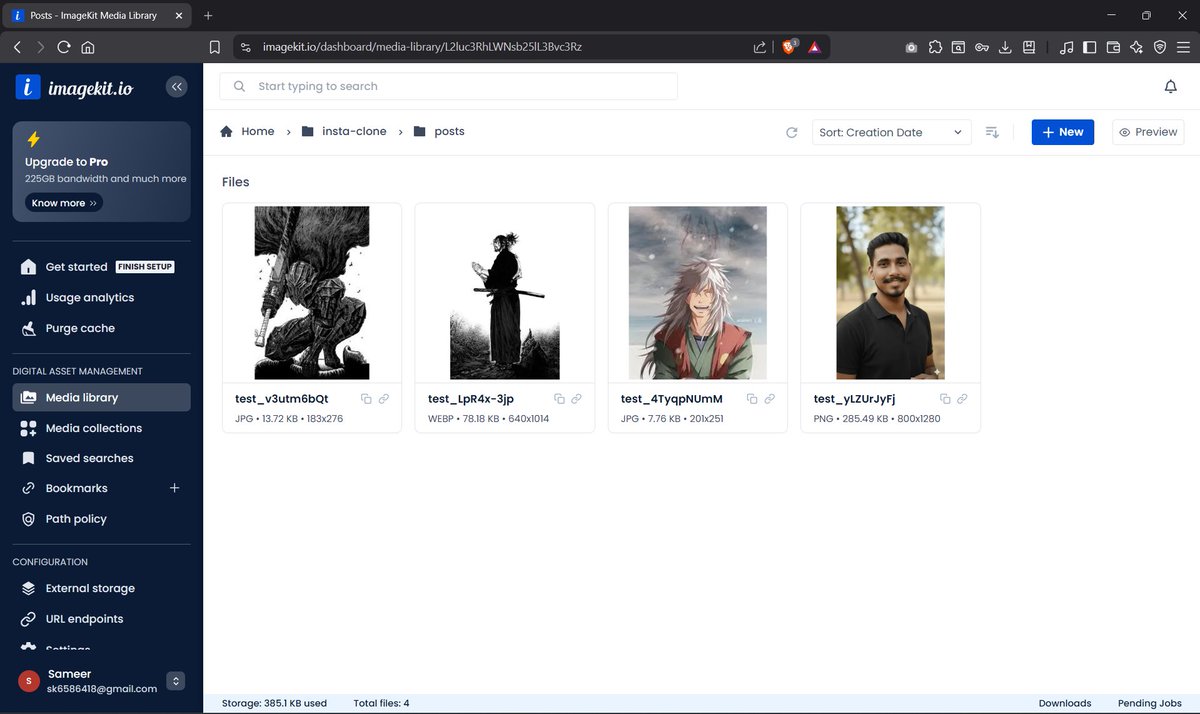Click FINISH SETUP badge
This screenshot has width=1200, height=714.
tap(145, 267)
